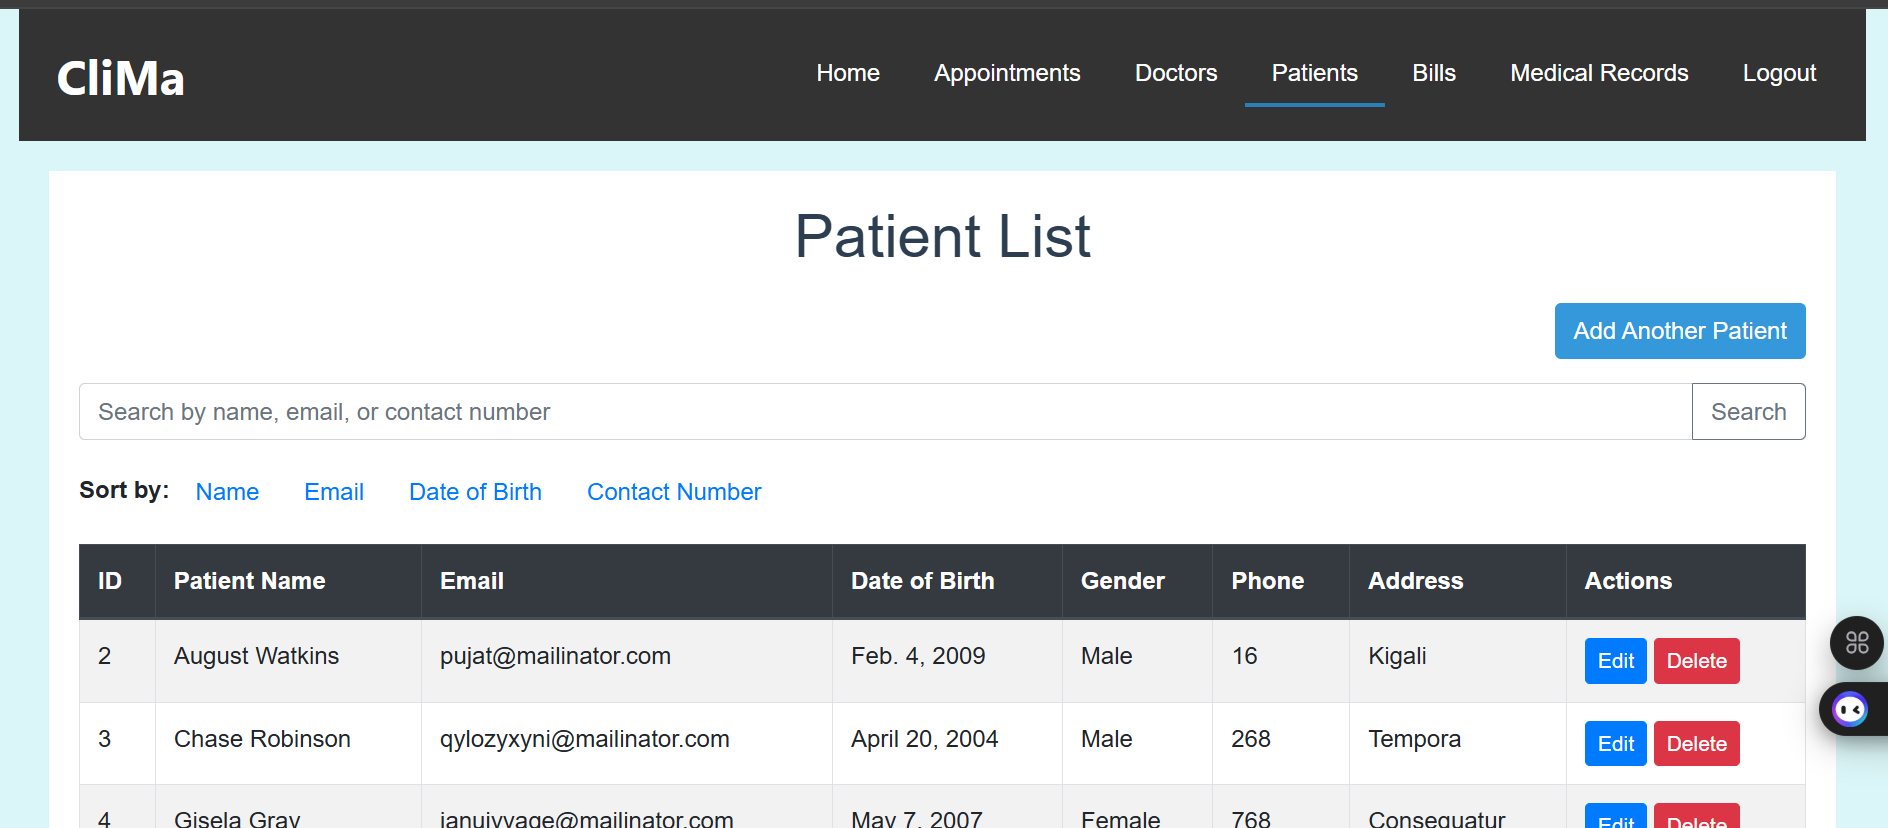Image resolution: width=1888 pixels, height=828 pixels.
Task: Click the Search button
Action: (x=1748, y=412)
